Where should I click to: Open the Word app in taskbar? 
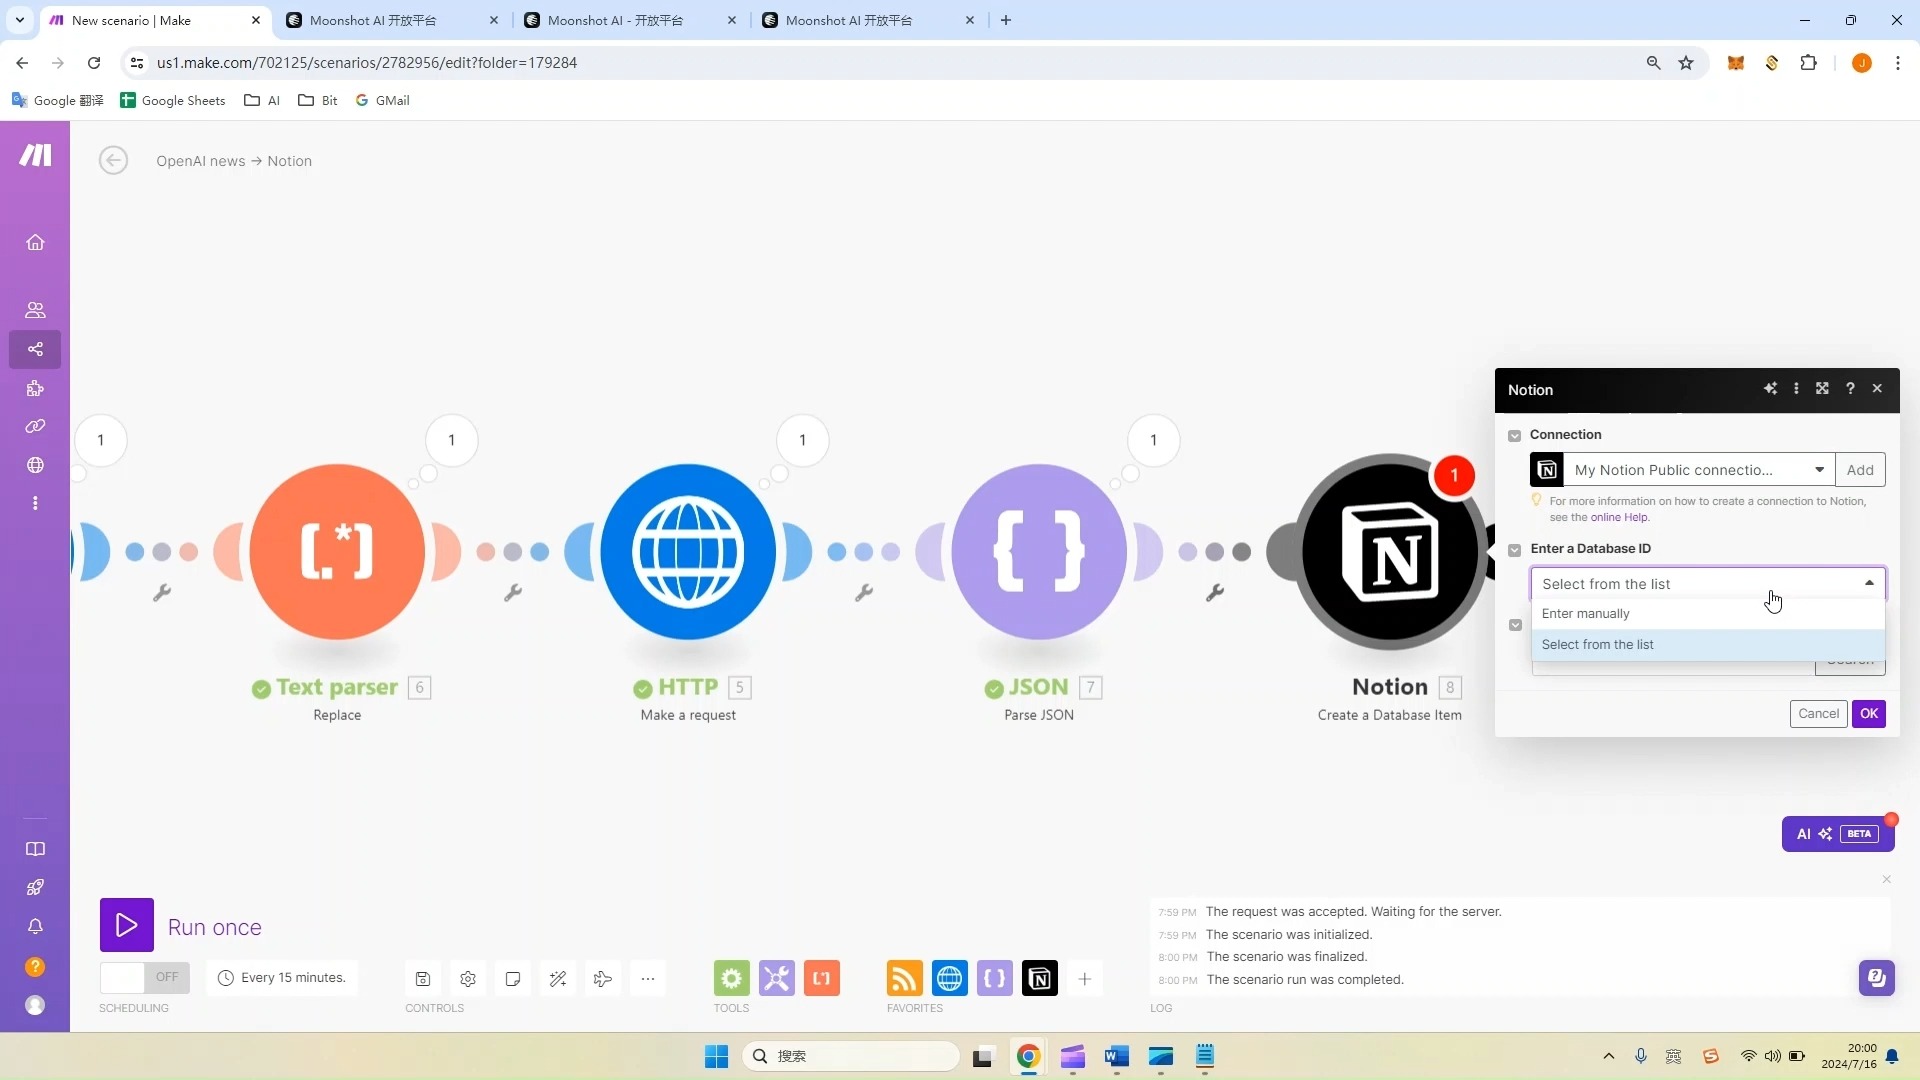click(1116, 1056)
